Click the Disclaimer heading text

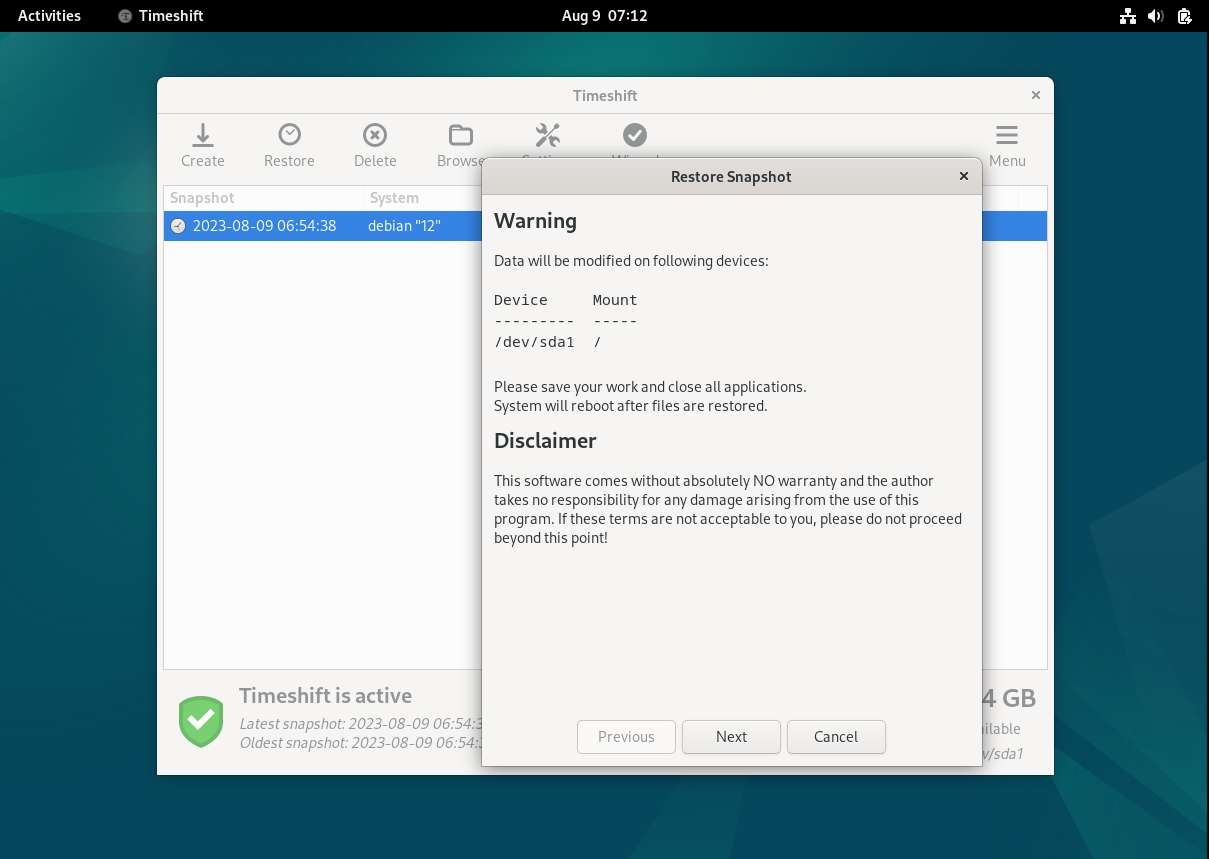tap(545, 441)
